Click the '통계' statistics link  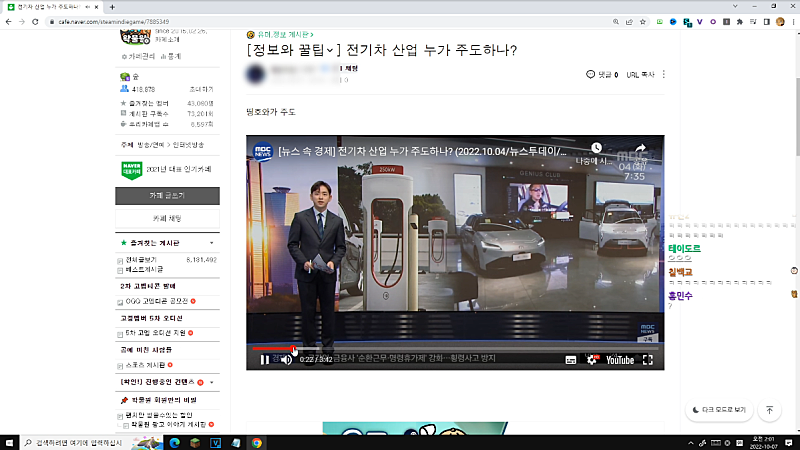tap(171, 57)
